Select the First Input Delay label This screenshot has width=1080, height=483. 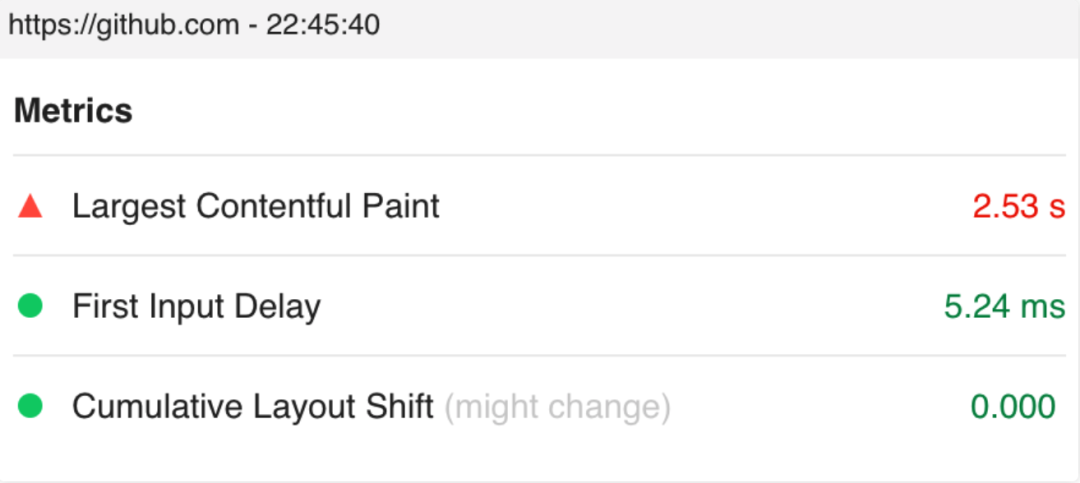[196, 307]
